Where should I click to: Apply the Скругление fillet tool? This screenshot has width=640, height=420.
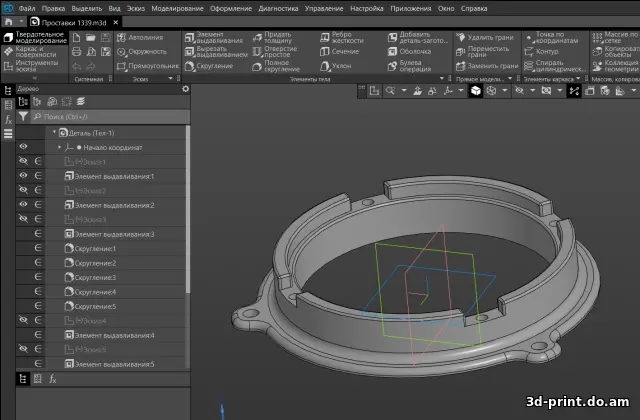click(209, 66)
